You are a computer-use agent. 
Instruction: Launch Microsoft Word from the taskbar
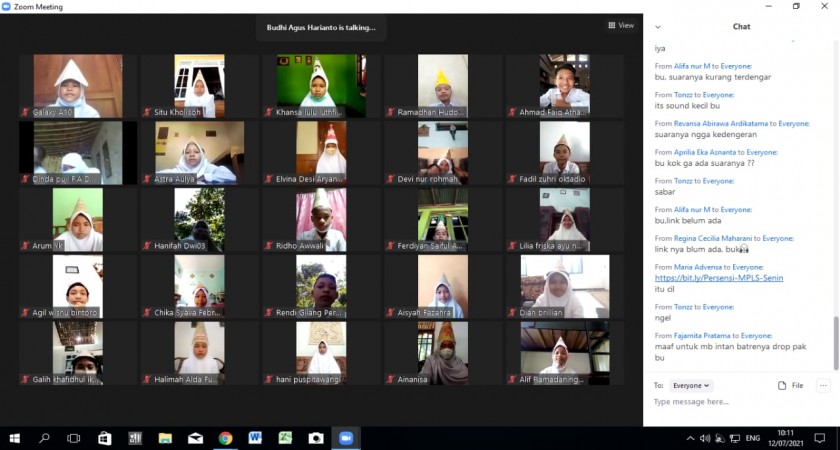tap(255, 438)
